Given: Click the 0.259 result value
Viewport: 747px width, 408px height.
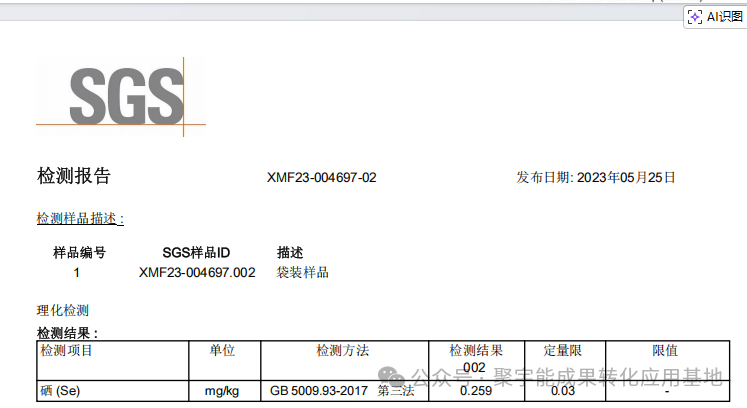Looking at the screenshot, I should pyautogui.click(x=477, y=391).
